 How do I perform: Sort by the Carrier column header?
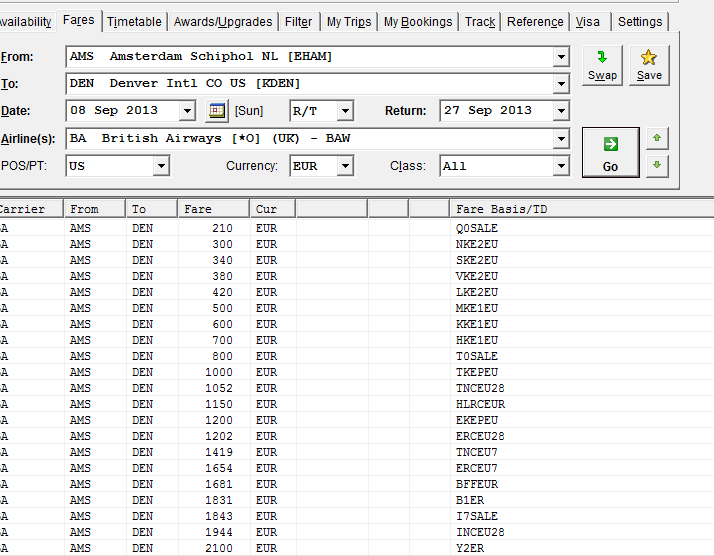click(x=31, y=209)
